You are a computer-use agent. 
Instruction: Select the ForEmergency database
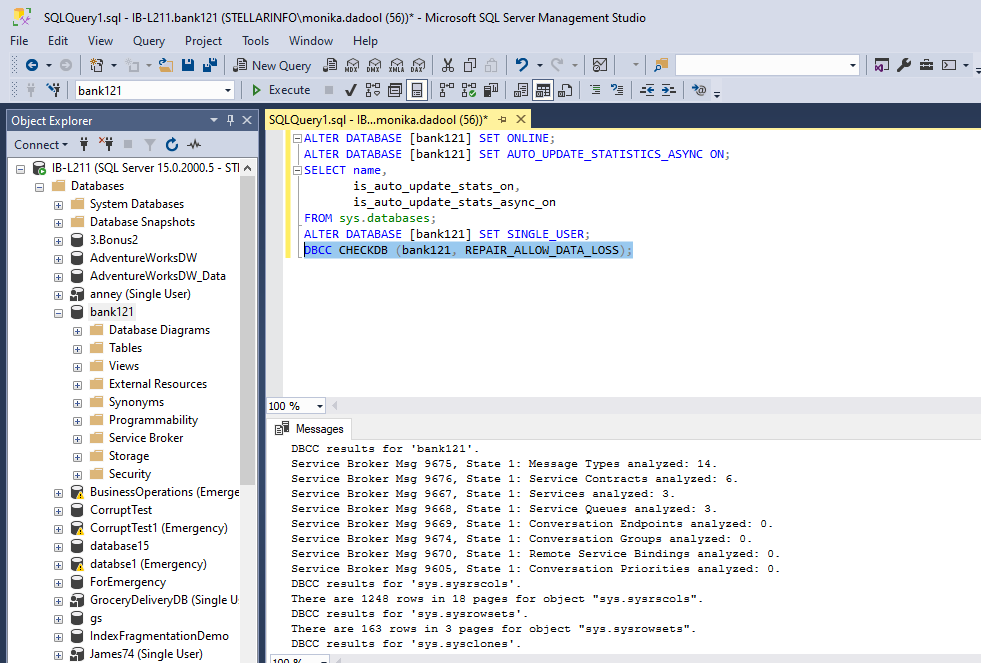pos(128,582)
